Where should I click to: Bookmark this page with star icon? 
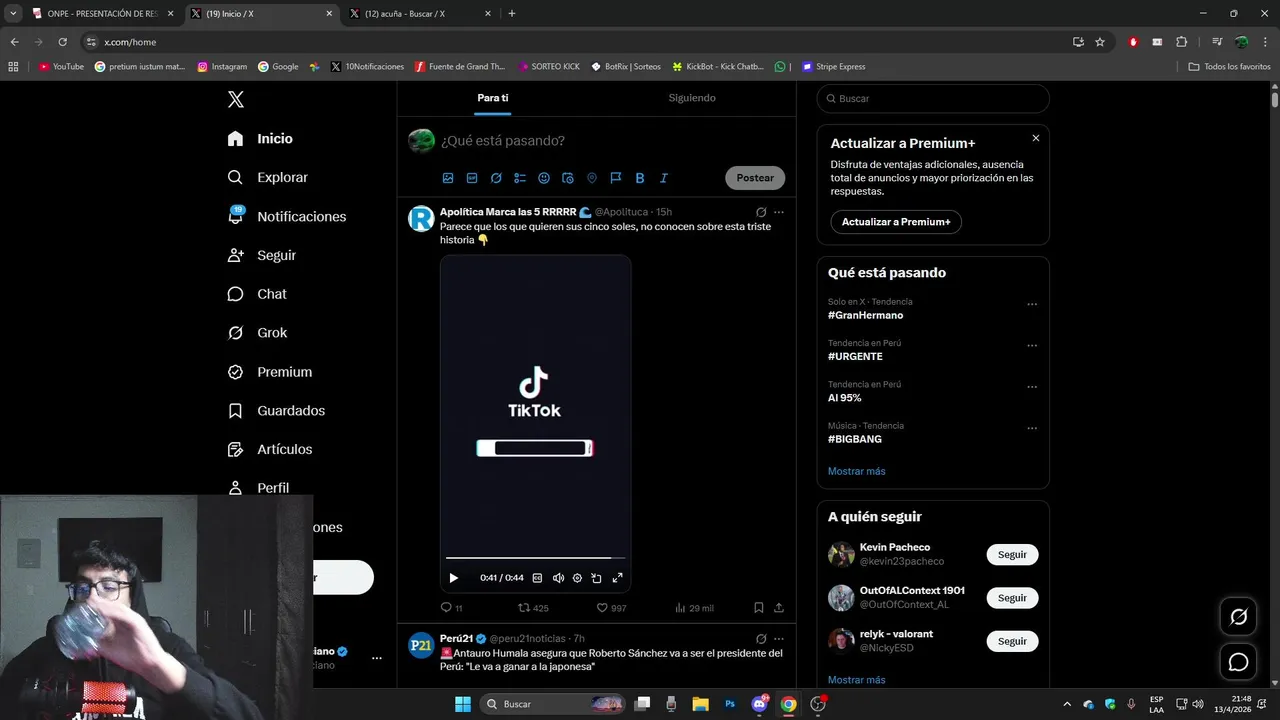pos(1100,42)
